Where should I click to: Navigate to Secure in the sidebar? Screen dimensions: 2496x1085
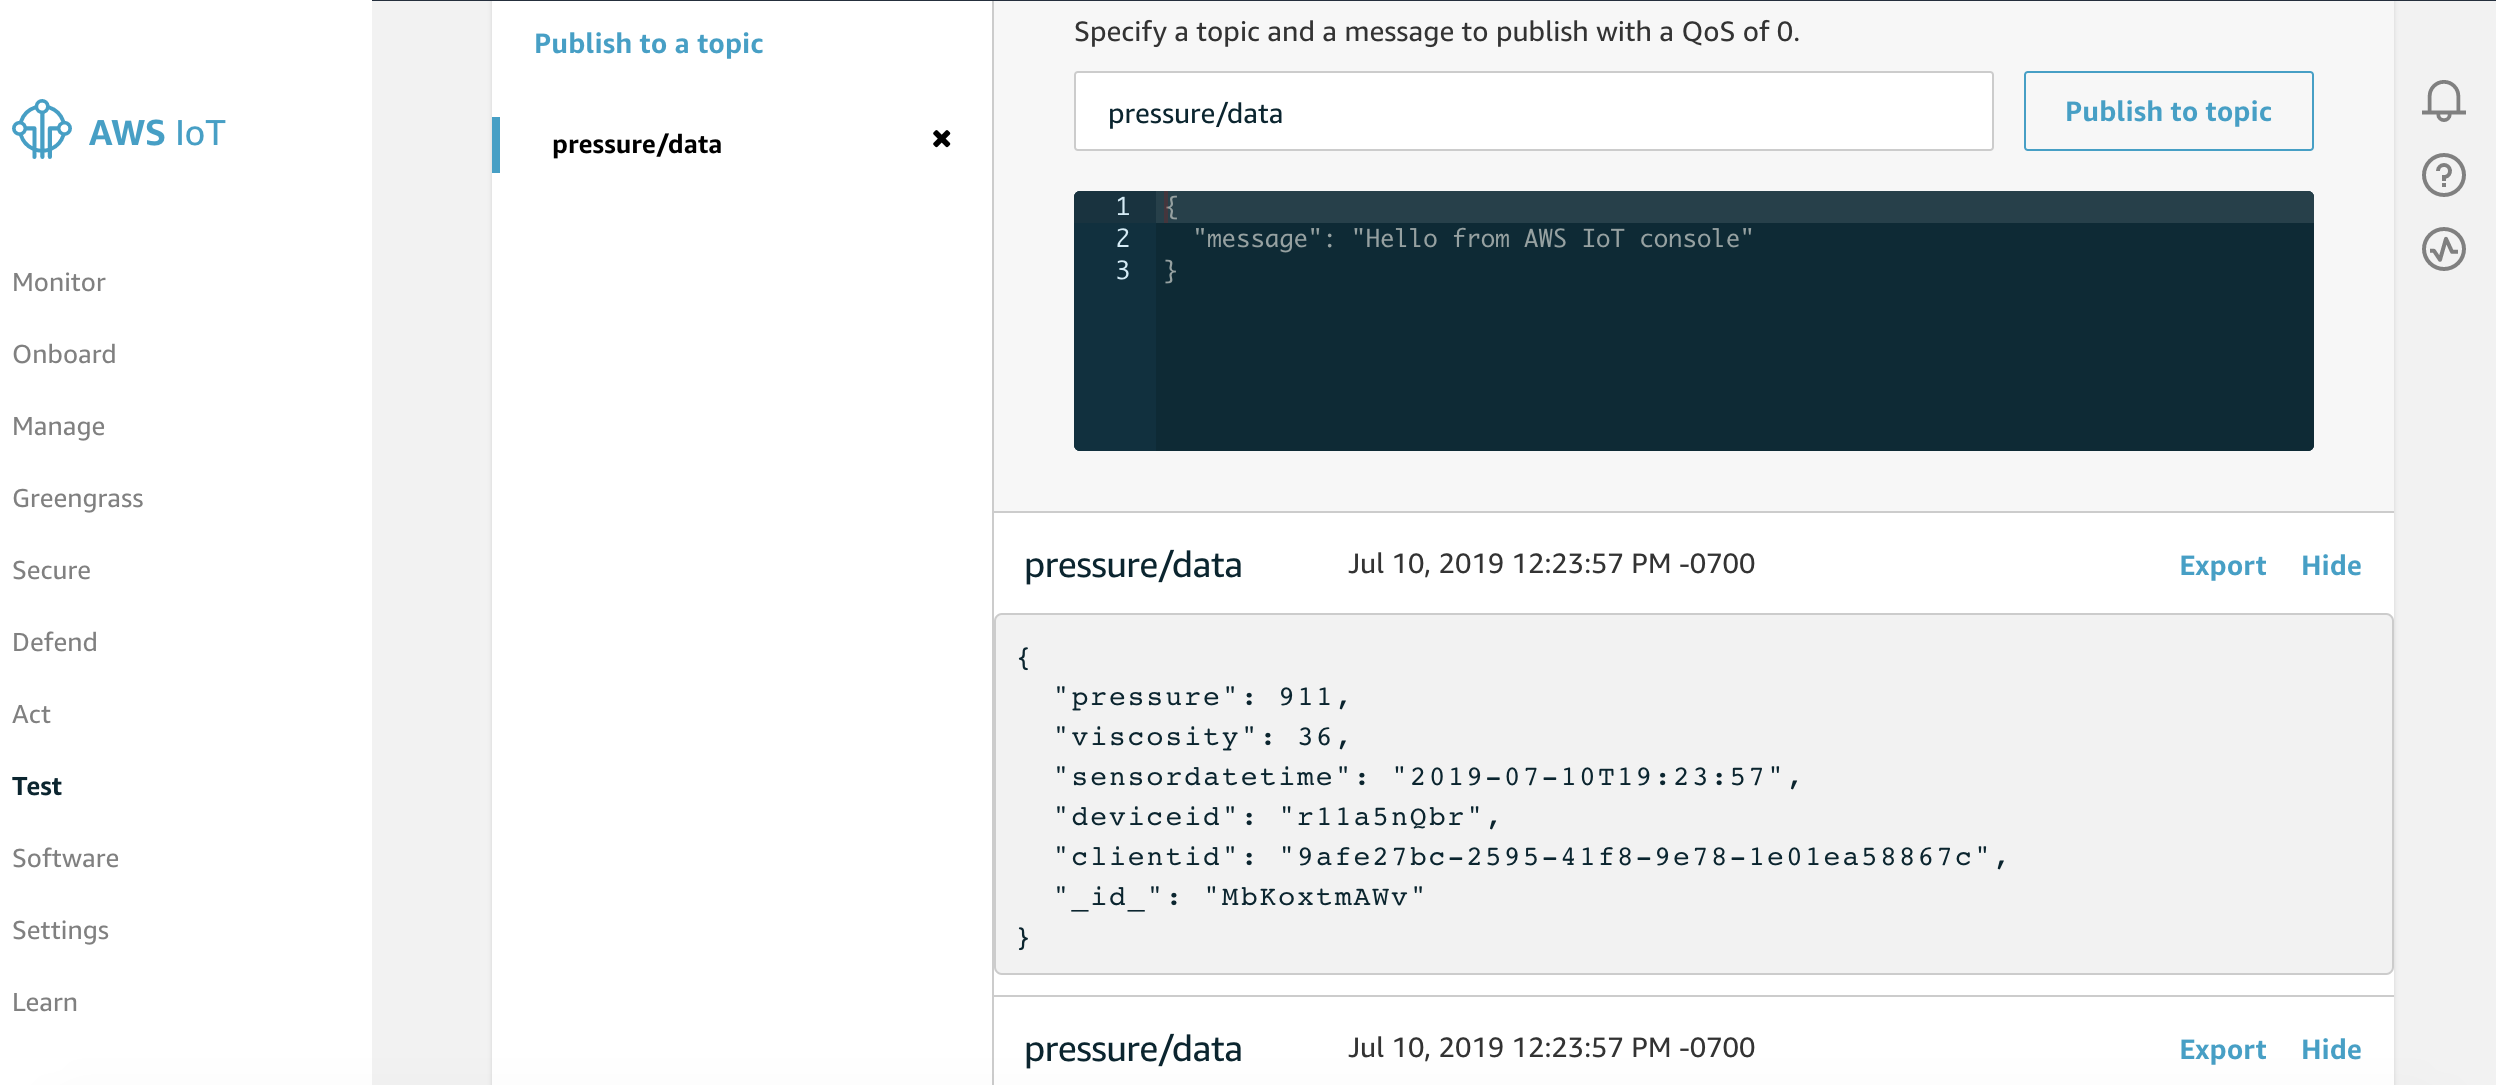pos(52,571)
